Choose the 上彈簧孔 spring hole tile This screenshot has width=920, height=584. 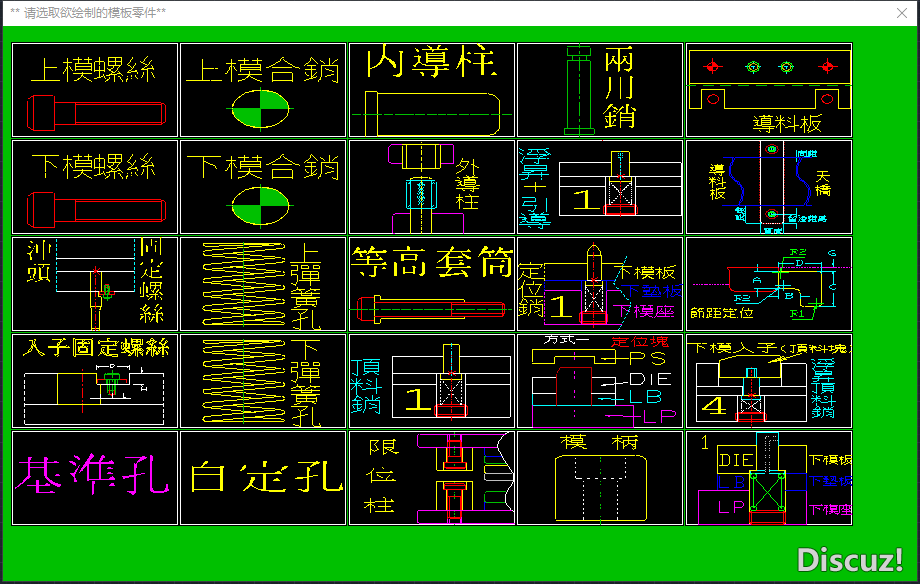point(263,284)
